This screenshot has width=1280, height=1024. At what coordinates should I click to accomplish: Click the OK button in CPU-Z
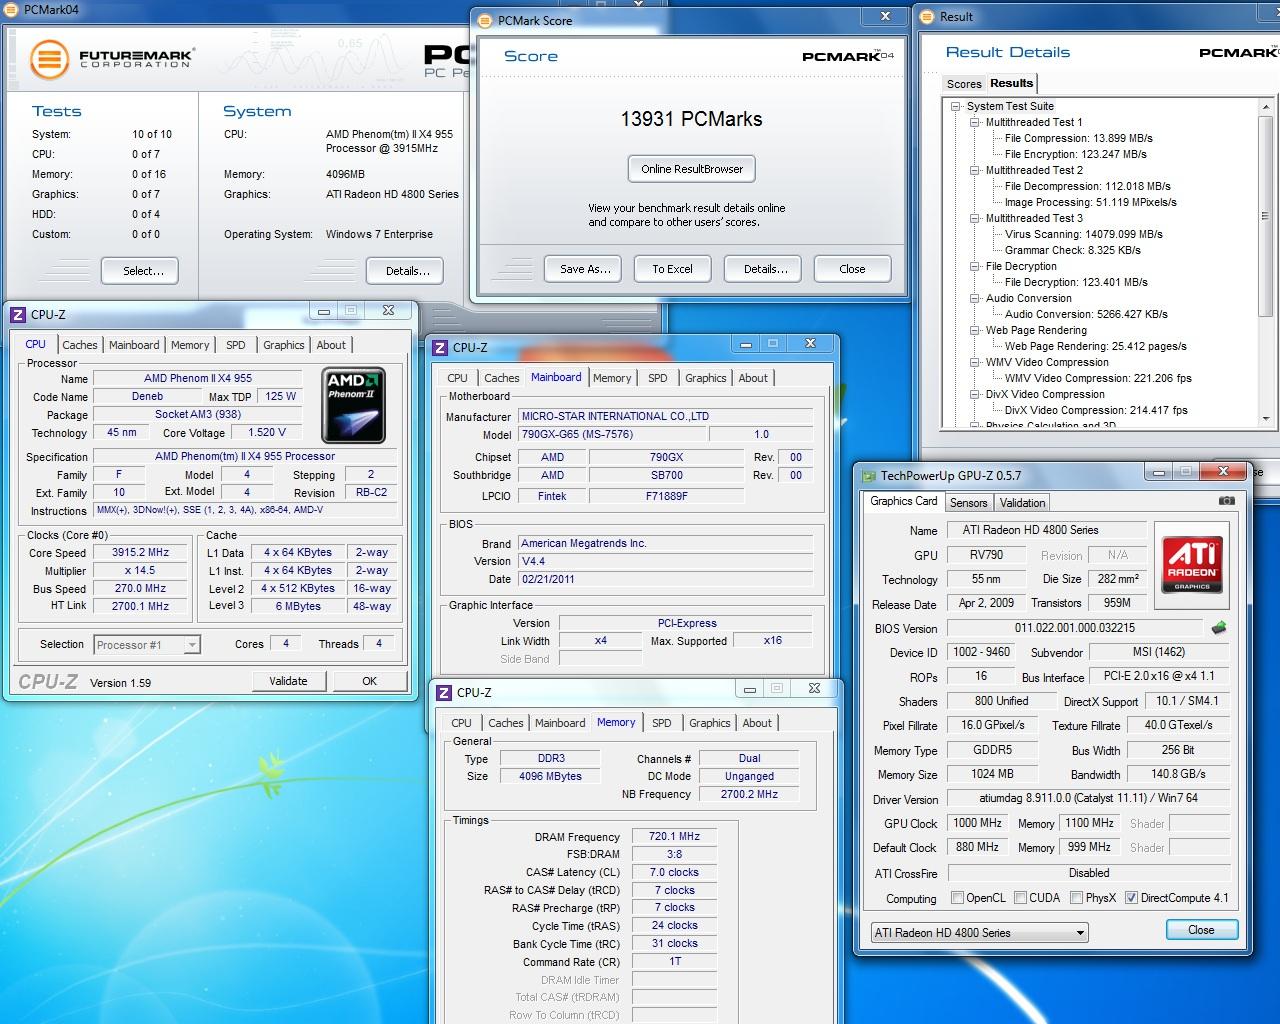[x=369, y=681]
